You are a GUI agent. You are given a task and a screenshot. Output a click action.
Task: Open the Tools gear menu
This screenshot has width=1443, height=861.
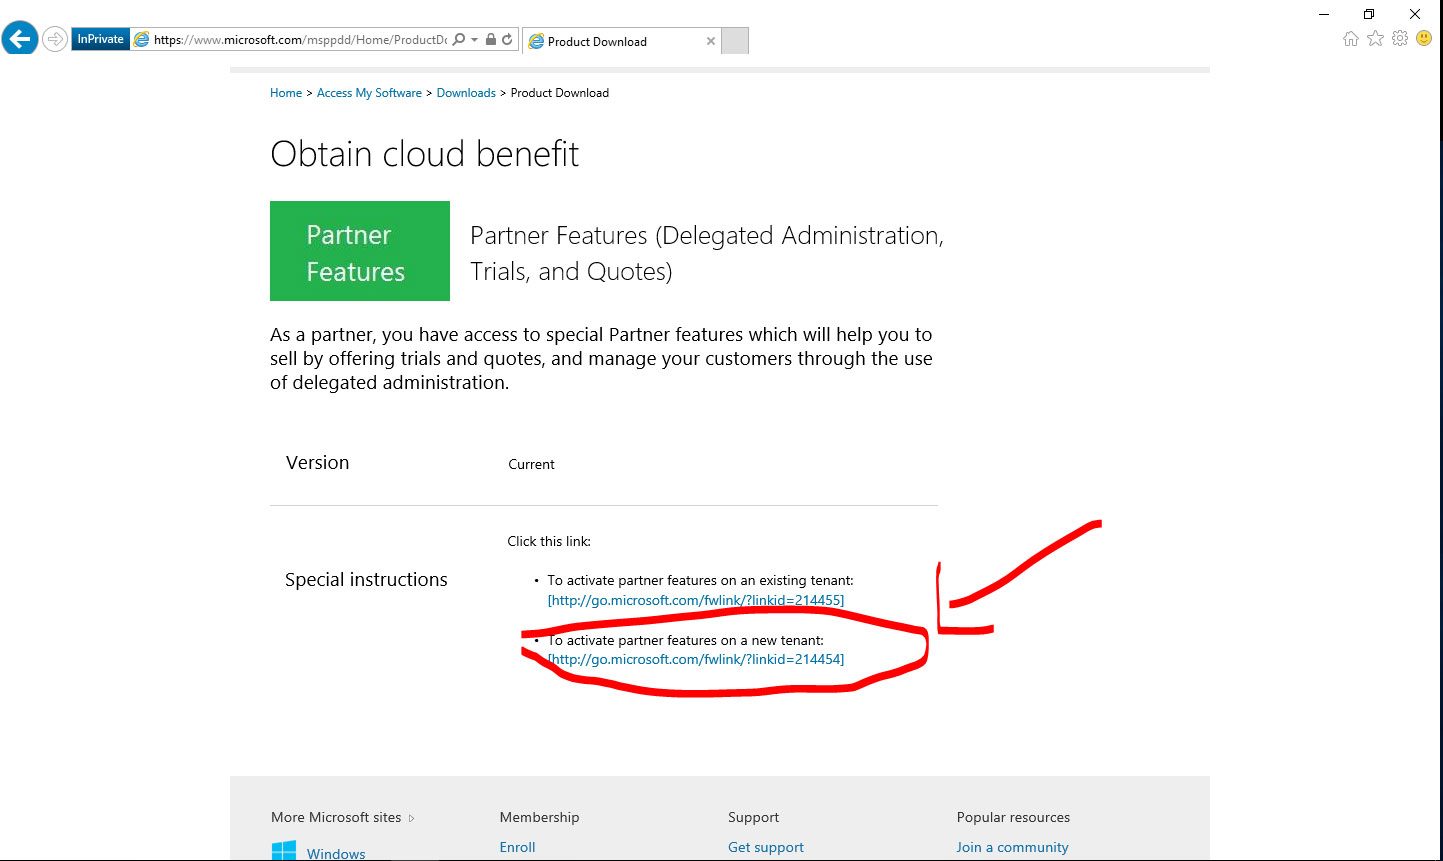coord(1399,38)
